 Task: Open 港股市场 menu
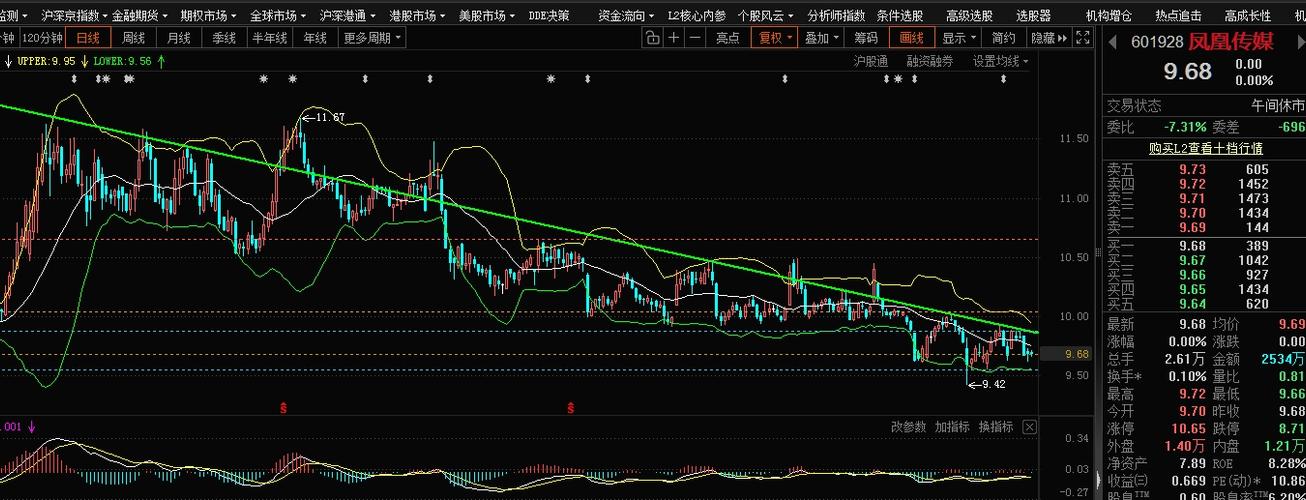coord(418,16)
